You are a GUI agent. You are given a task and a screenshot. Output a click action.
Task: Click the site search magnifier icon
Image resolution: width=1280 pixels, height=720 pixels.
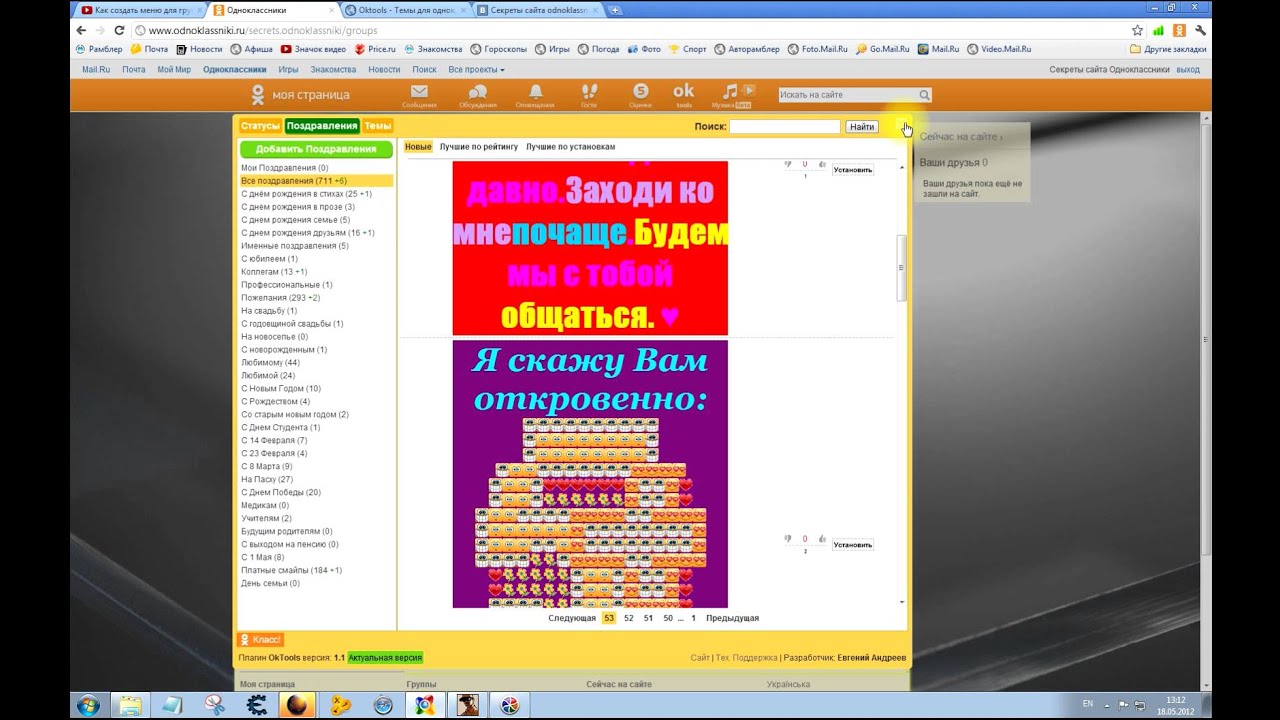pyautogui.click(x=924, y=95)
